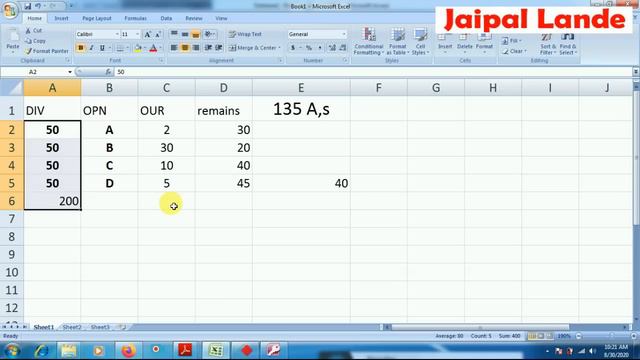Decrease the cell indent
640x360 pixels.
[208, 48]
